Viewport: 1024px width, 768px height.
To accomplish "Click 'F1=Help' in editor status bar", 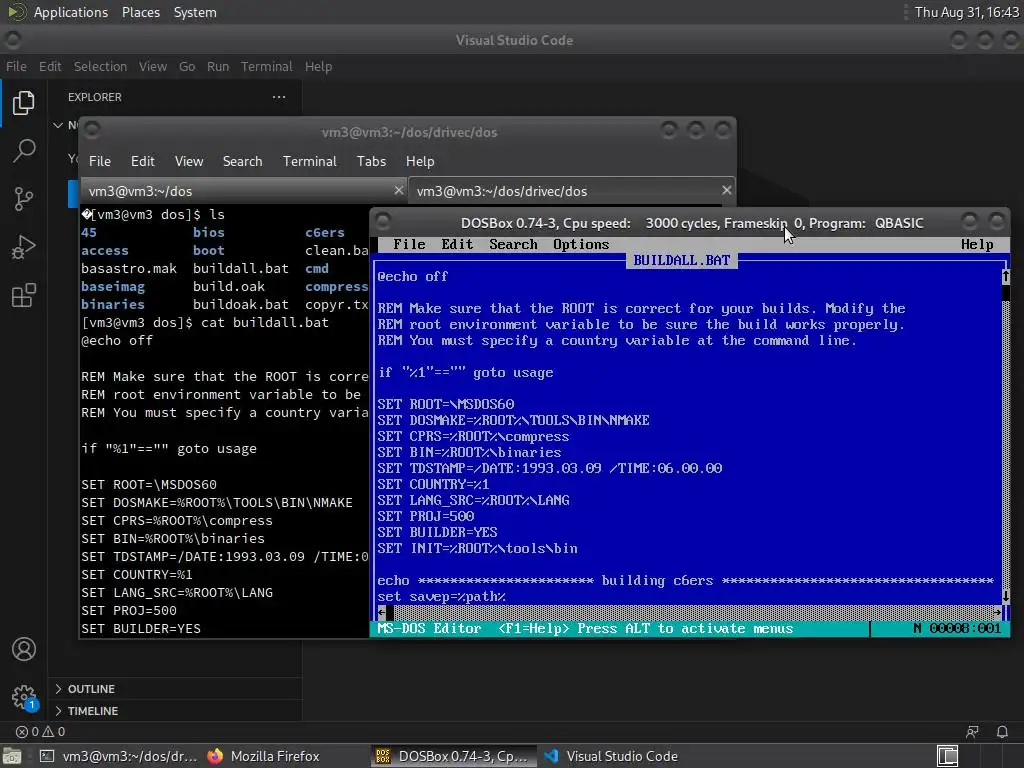I will tap(533, 628).
